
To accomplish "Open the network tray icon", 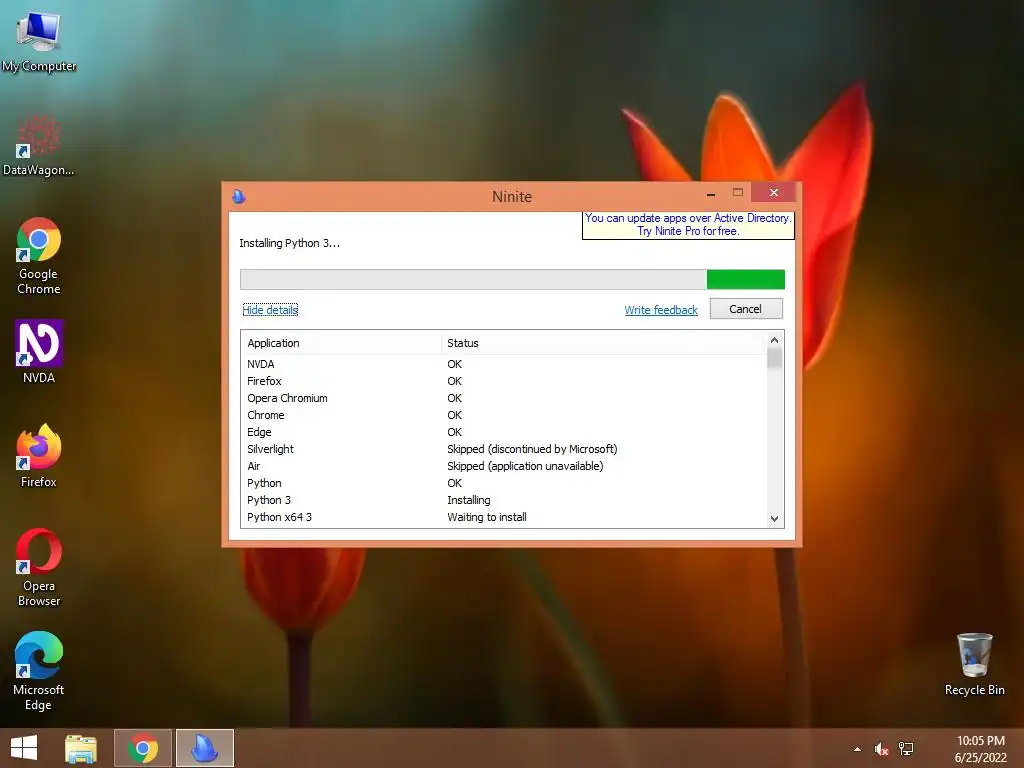I will pyautogui.click(x=906, y=749).
